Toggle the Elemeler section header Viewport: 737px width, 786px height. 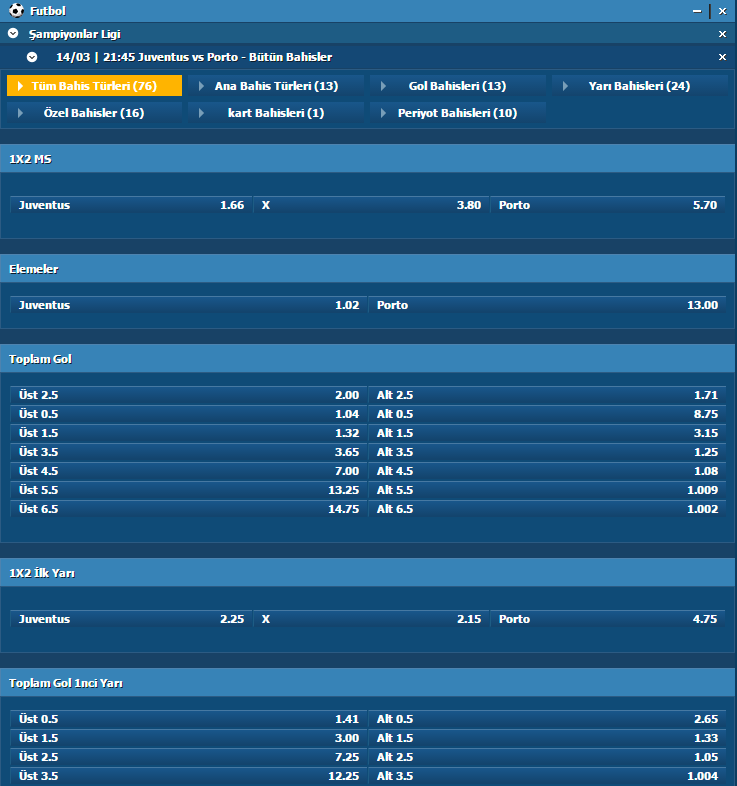[x=367, y=269]
